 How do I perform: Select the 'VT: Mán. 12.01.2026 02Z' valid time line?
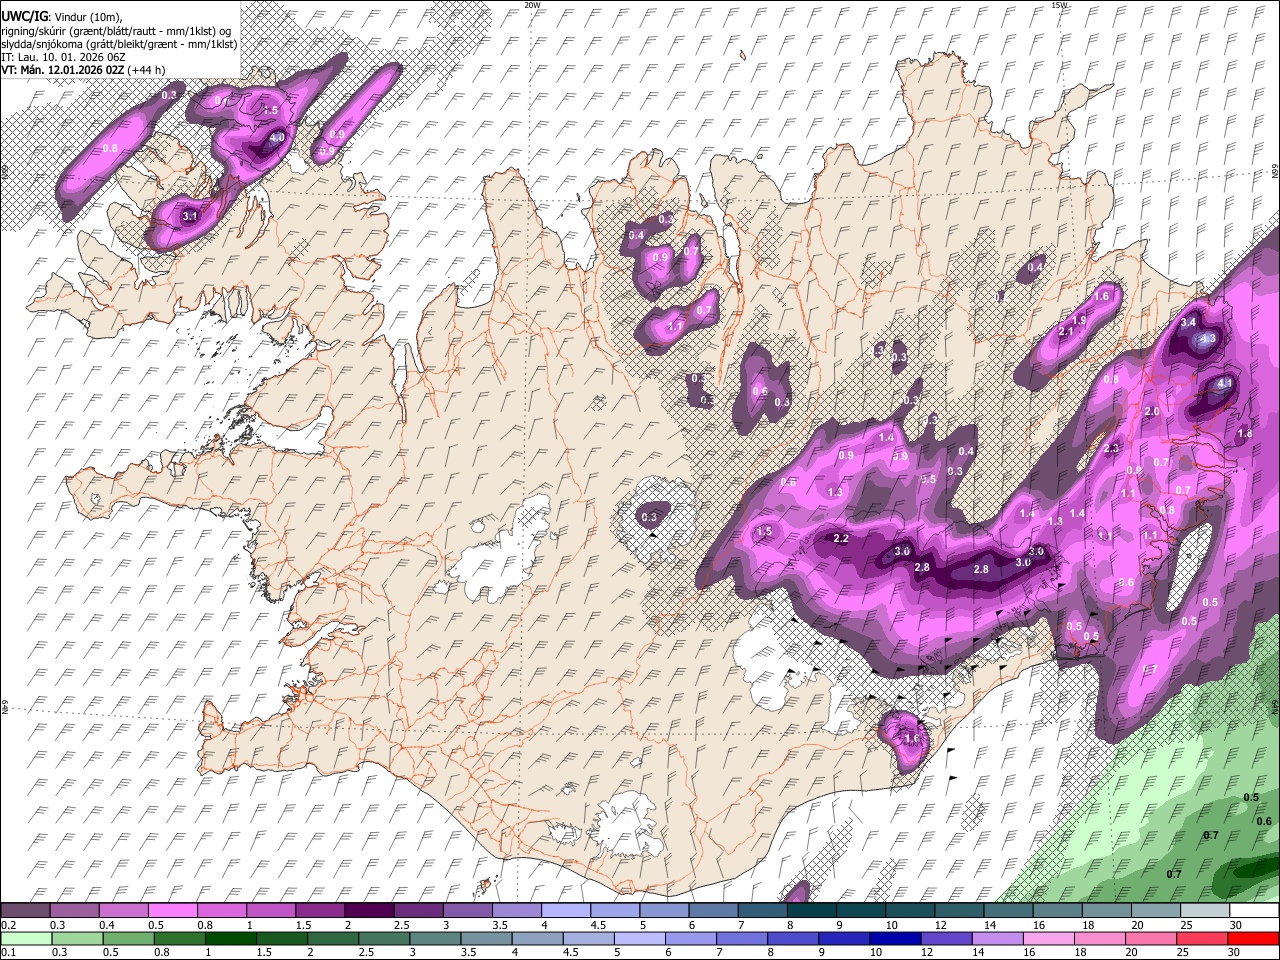pyautogui.click(x=63, y=70)
